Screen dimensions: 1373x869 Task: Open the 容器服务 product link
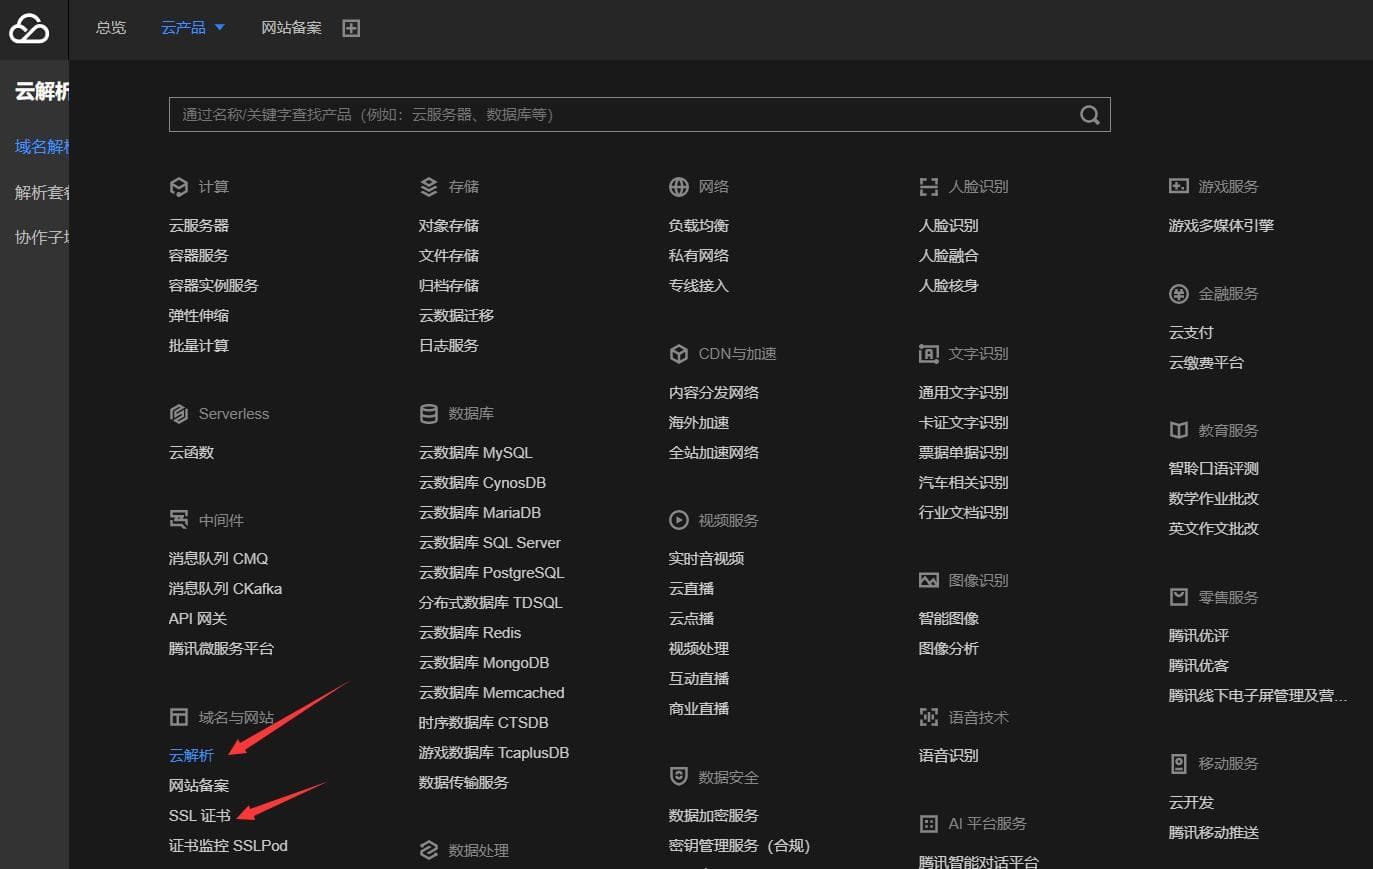(x=199, y=256)
